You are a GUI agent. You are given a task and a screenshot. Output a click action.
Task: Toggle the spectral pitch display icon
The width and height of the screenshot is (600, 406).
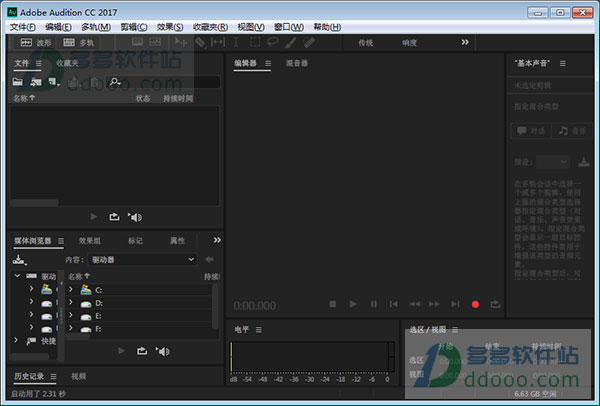click(x=155, y=42)
